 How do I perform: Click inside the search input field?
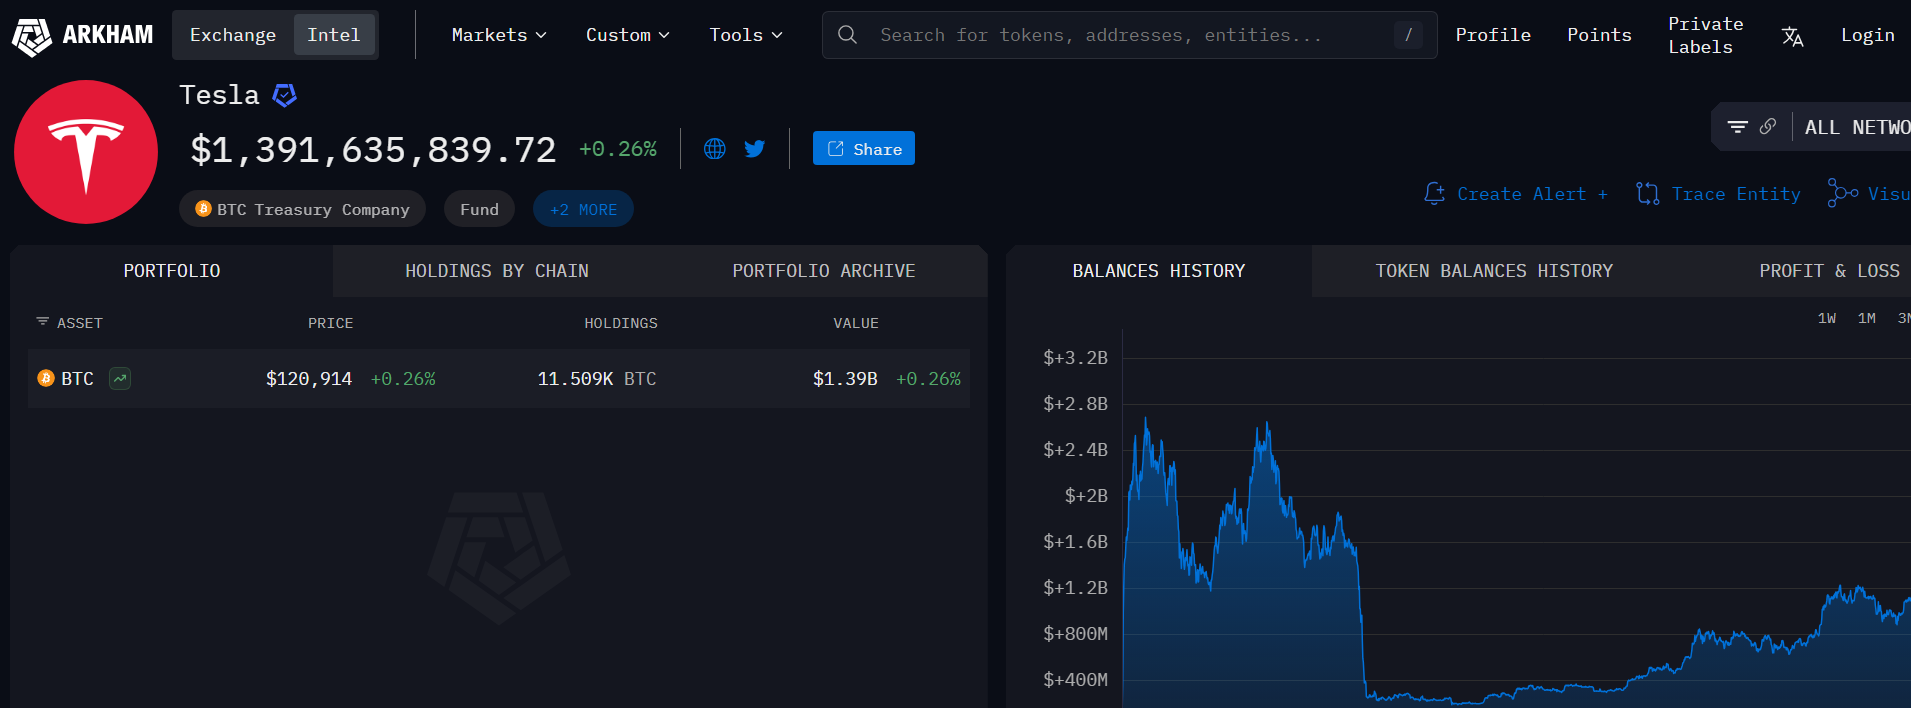(1129, 35)
